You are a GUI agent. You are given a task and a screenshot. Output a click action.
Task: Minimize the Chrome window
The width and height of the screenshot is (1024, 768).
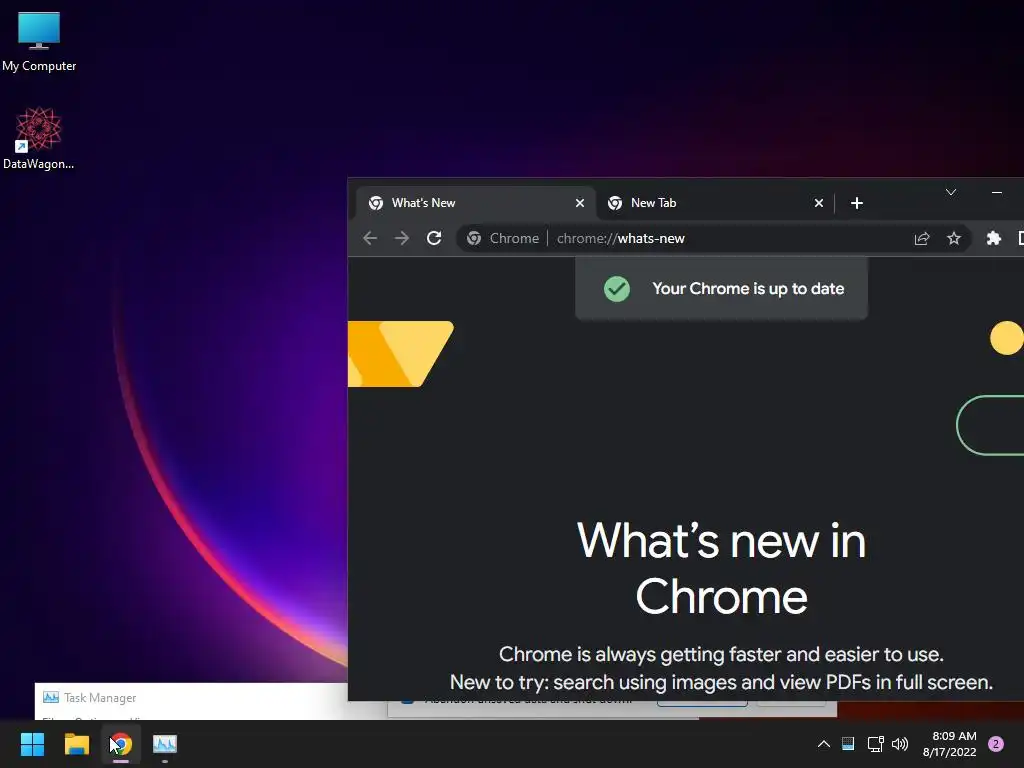997,192
